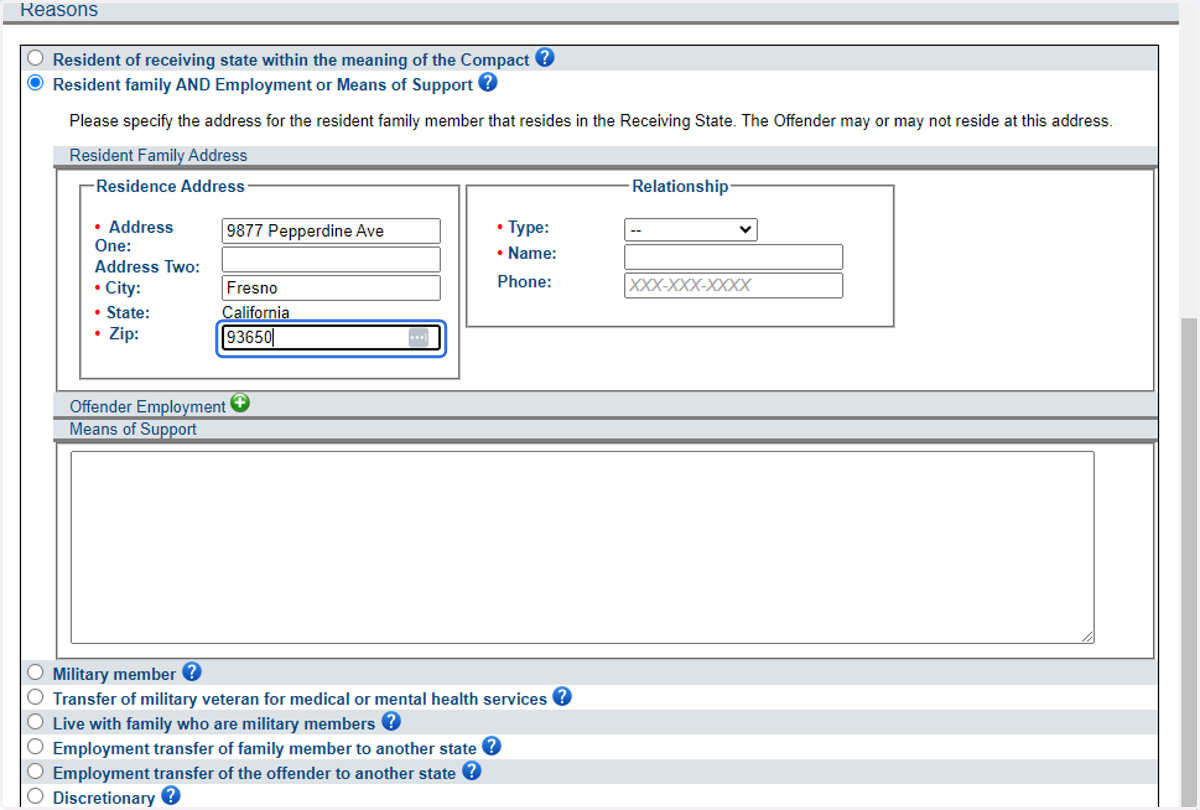Click the autofill icon in Zip field
This screenshot has height=810, width=1200.
tap(418, 337)
